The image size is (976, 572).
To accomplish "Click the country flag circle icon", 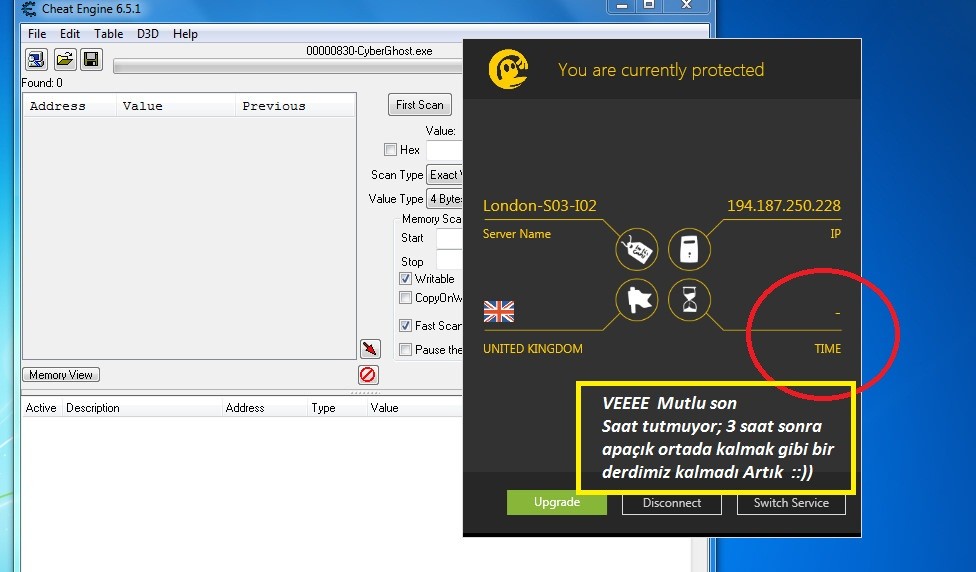I will [637, 300].
